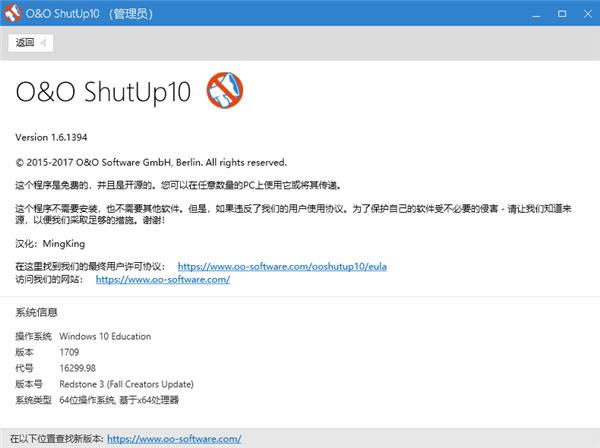Select Redstone 3 (Fall Creators Update) text
This screenshot has height=448, width=600.
127,384
